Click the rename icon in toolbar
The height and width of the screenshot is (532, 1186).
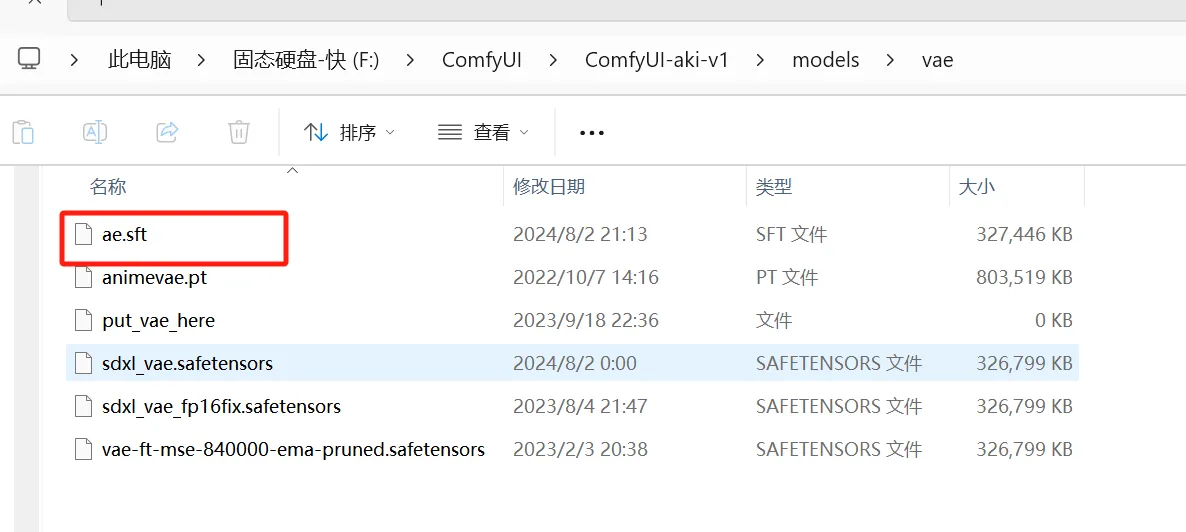(x=95, y=132)
